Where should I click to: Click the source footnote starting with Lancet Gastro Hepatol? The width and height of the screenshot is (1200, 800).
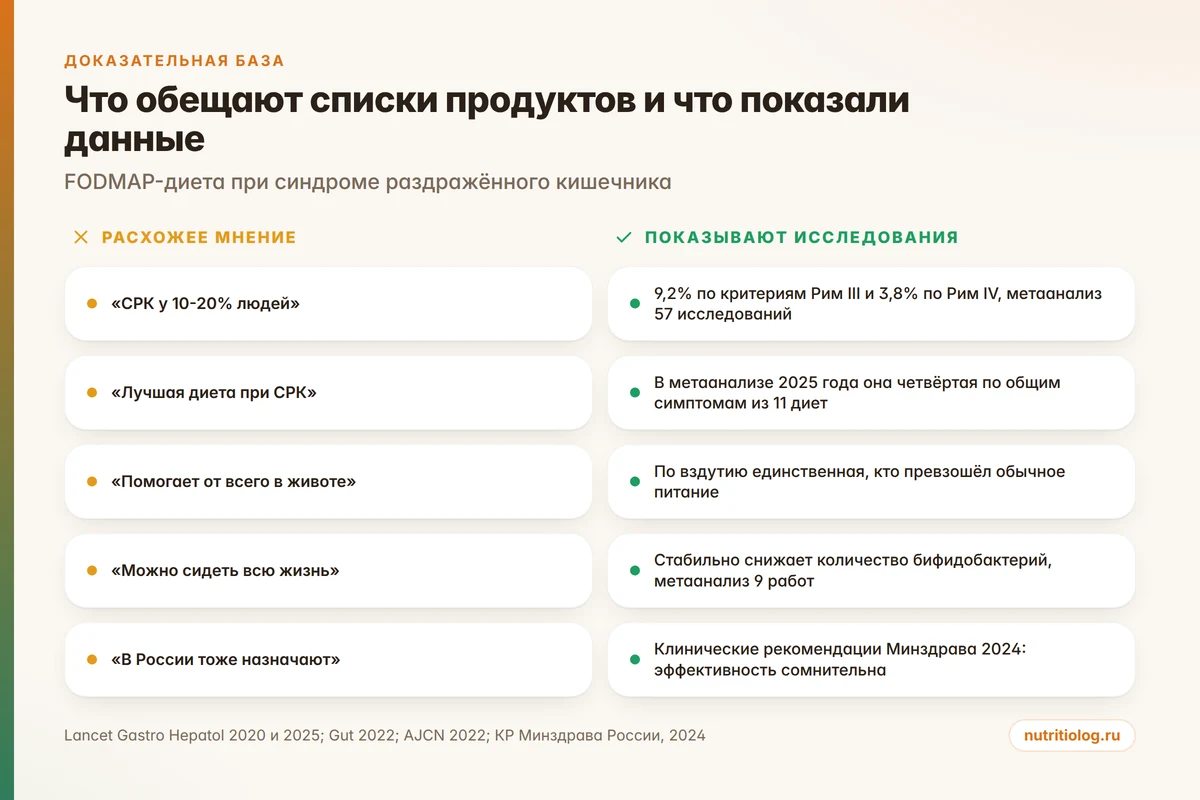(x=384, y=736)
